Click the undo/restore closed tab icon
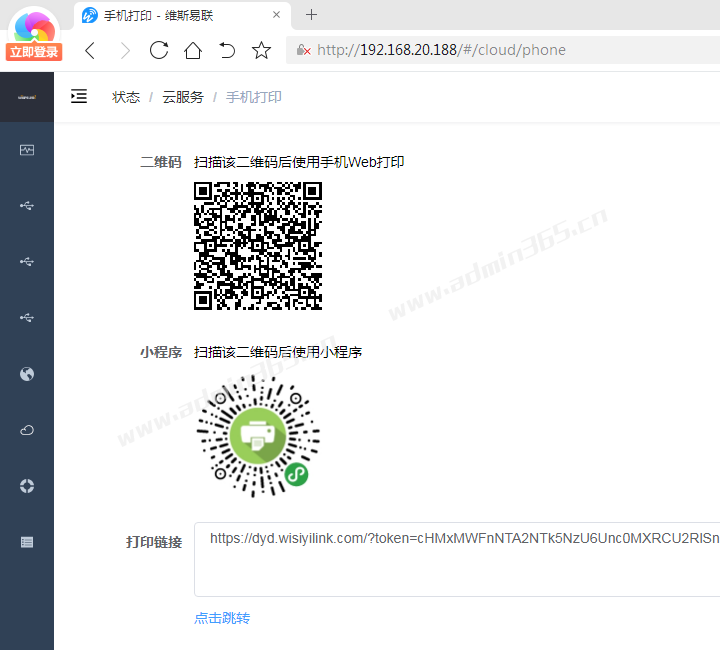 (227, 50)
